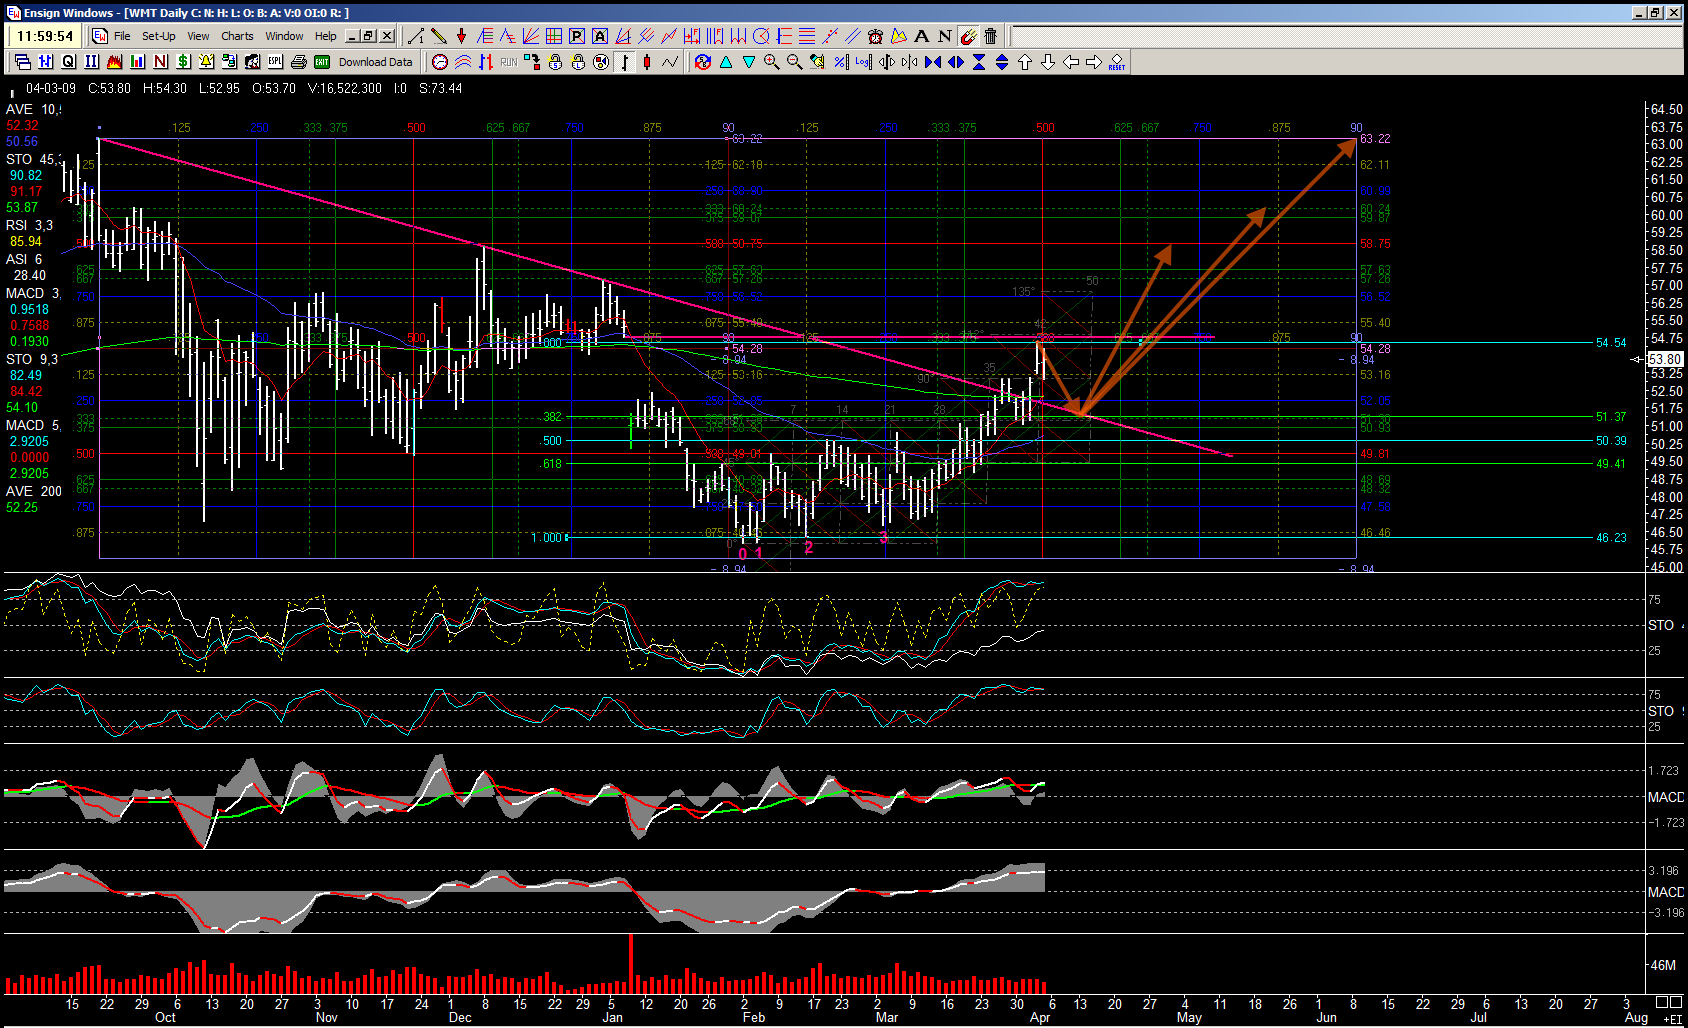This screenshot has width=1688, height=1028.
Task: Toggle the padlock L lock icon
Action: pyautogui.click(x=578, y=62)
